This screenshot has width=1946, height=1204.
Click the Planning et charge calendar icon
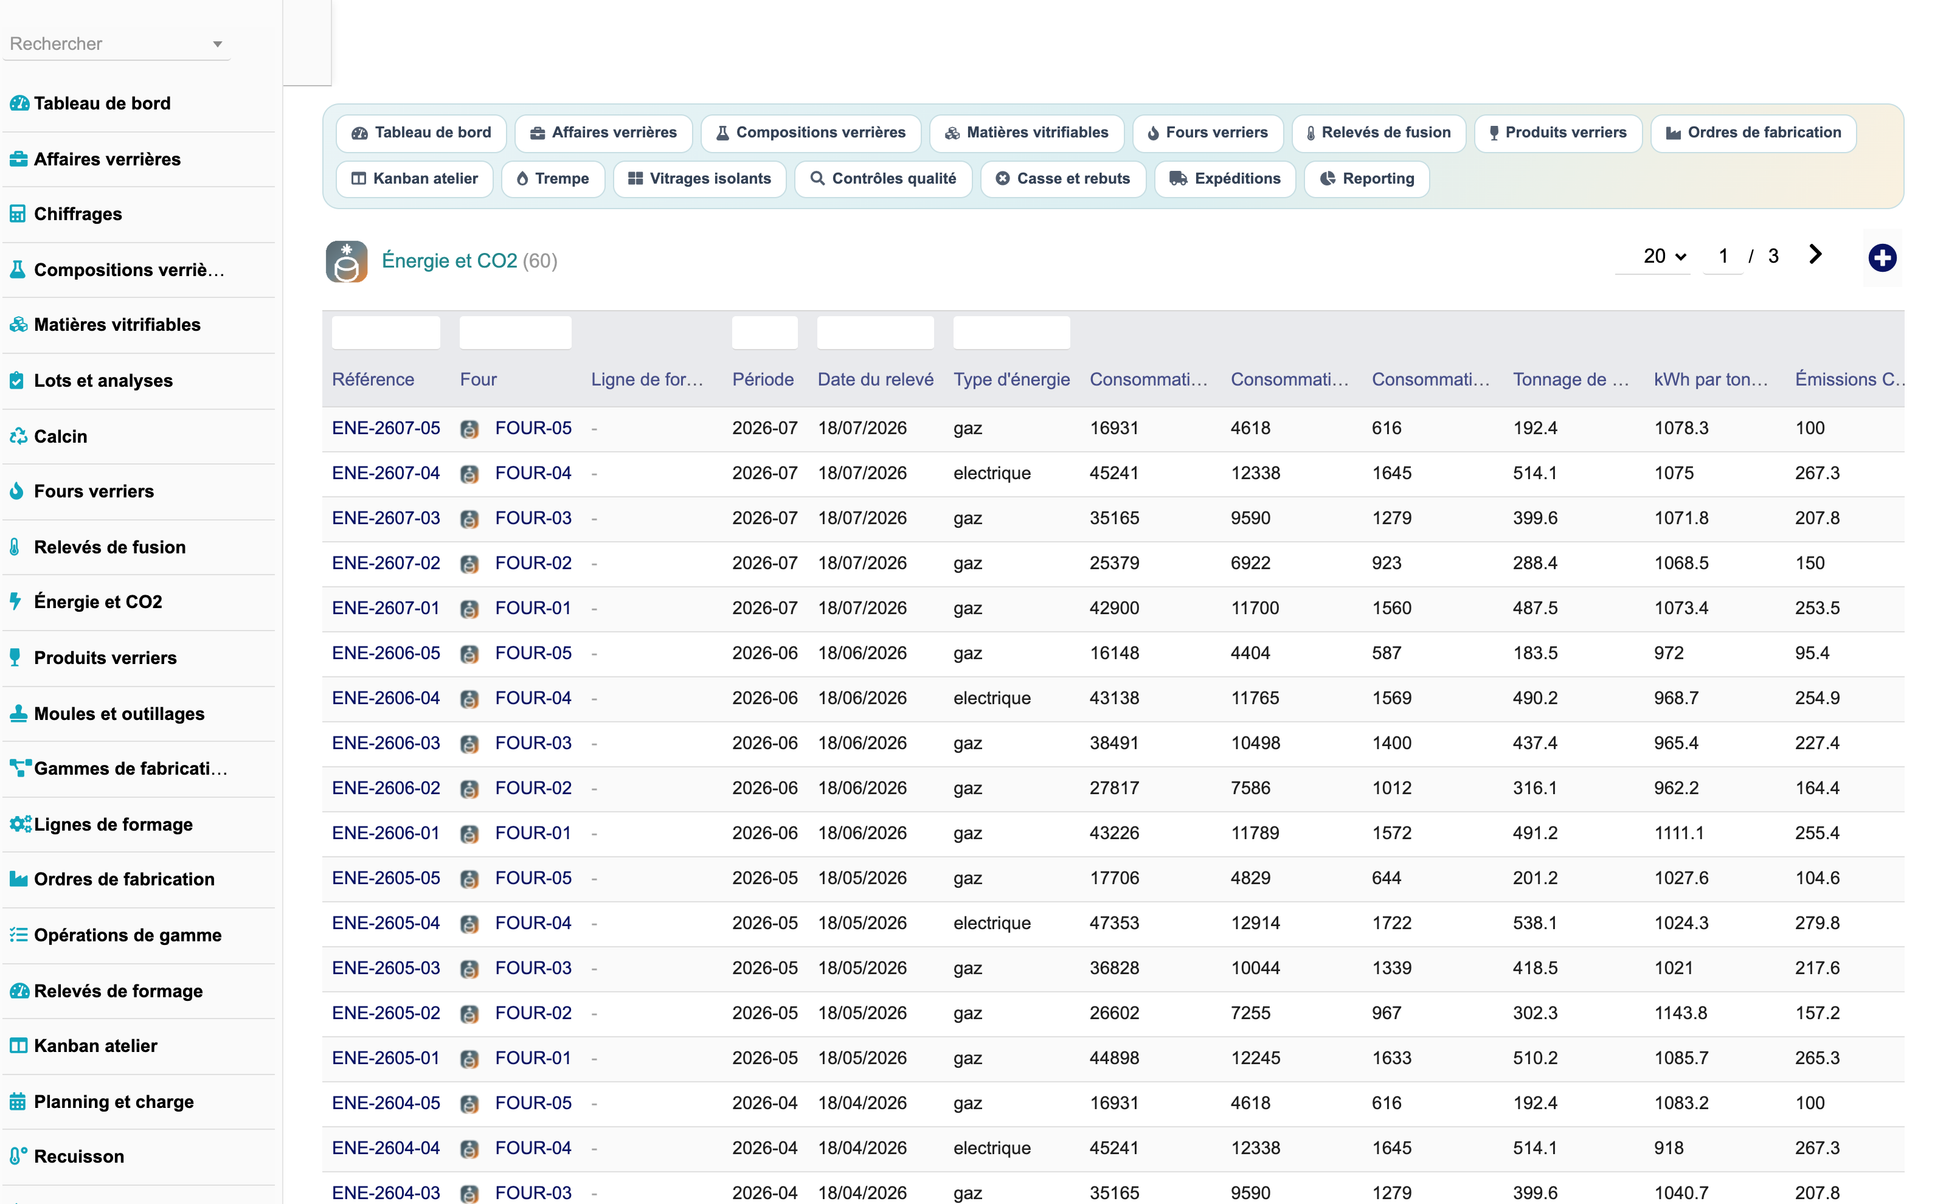click(x=18, y=1102)
